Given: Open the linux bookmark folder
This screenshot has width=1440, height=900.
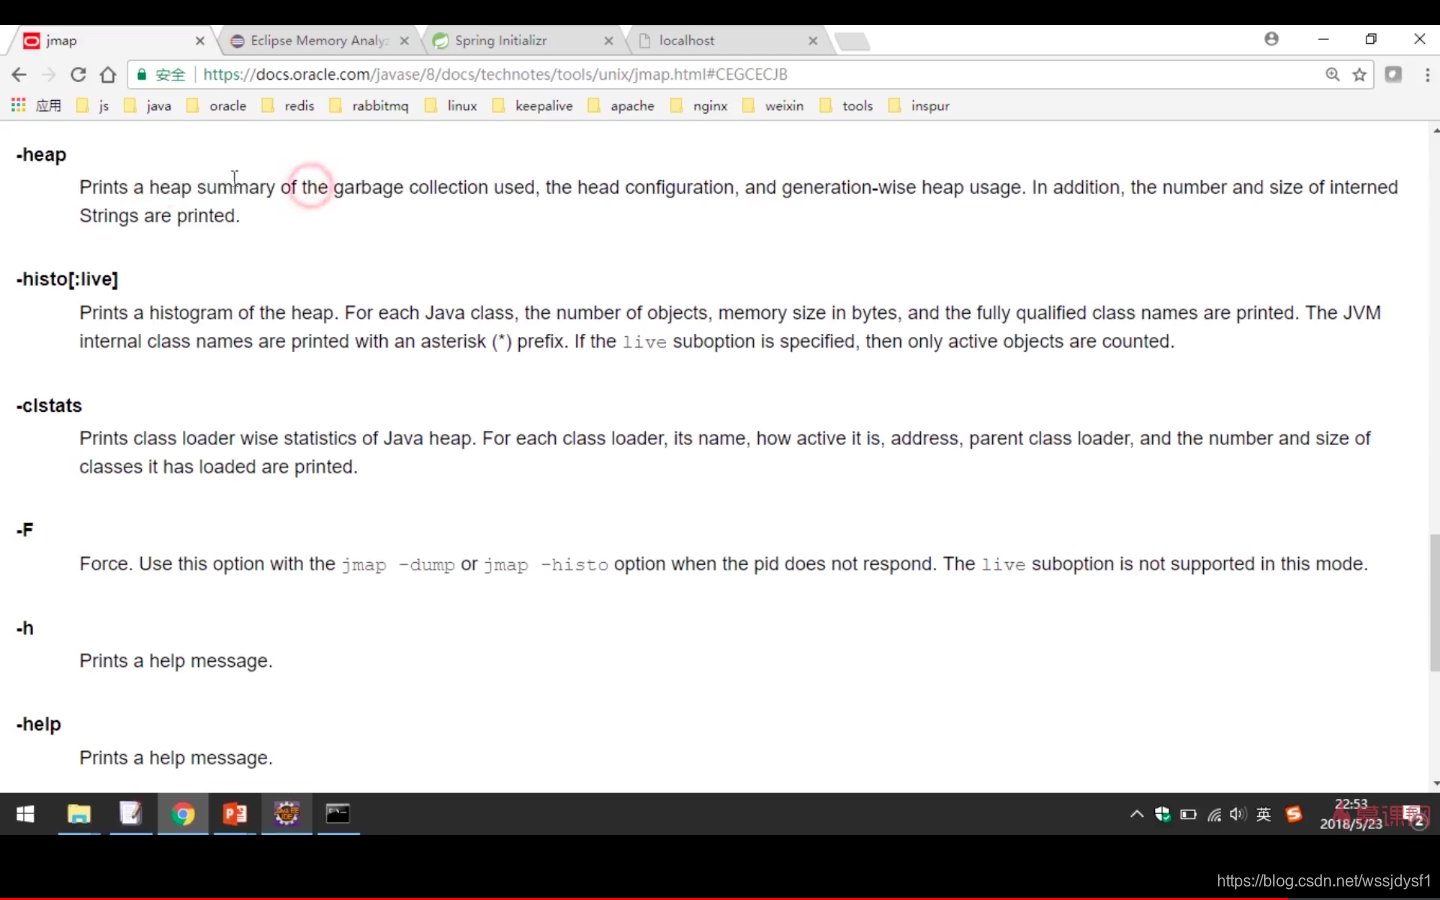Looking at the screenshot, I should (451, 106).
